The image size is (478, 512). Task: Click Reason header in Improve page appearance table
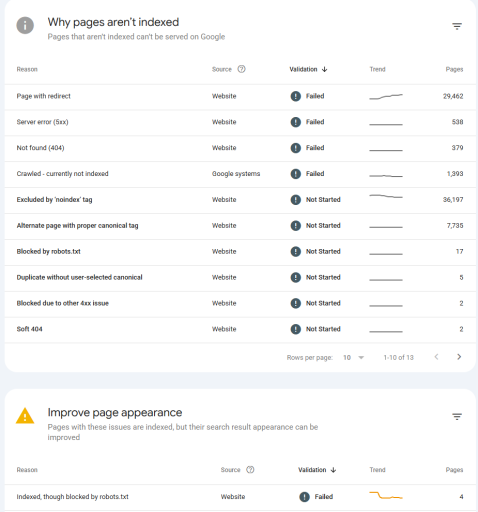click(x=27, y=470)
